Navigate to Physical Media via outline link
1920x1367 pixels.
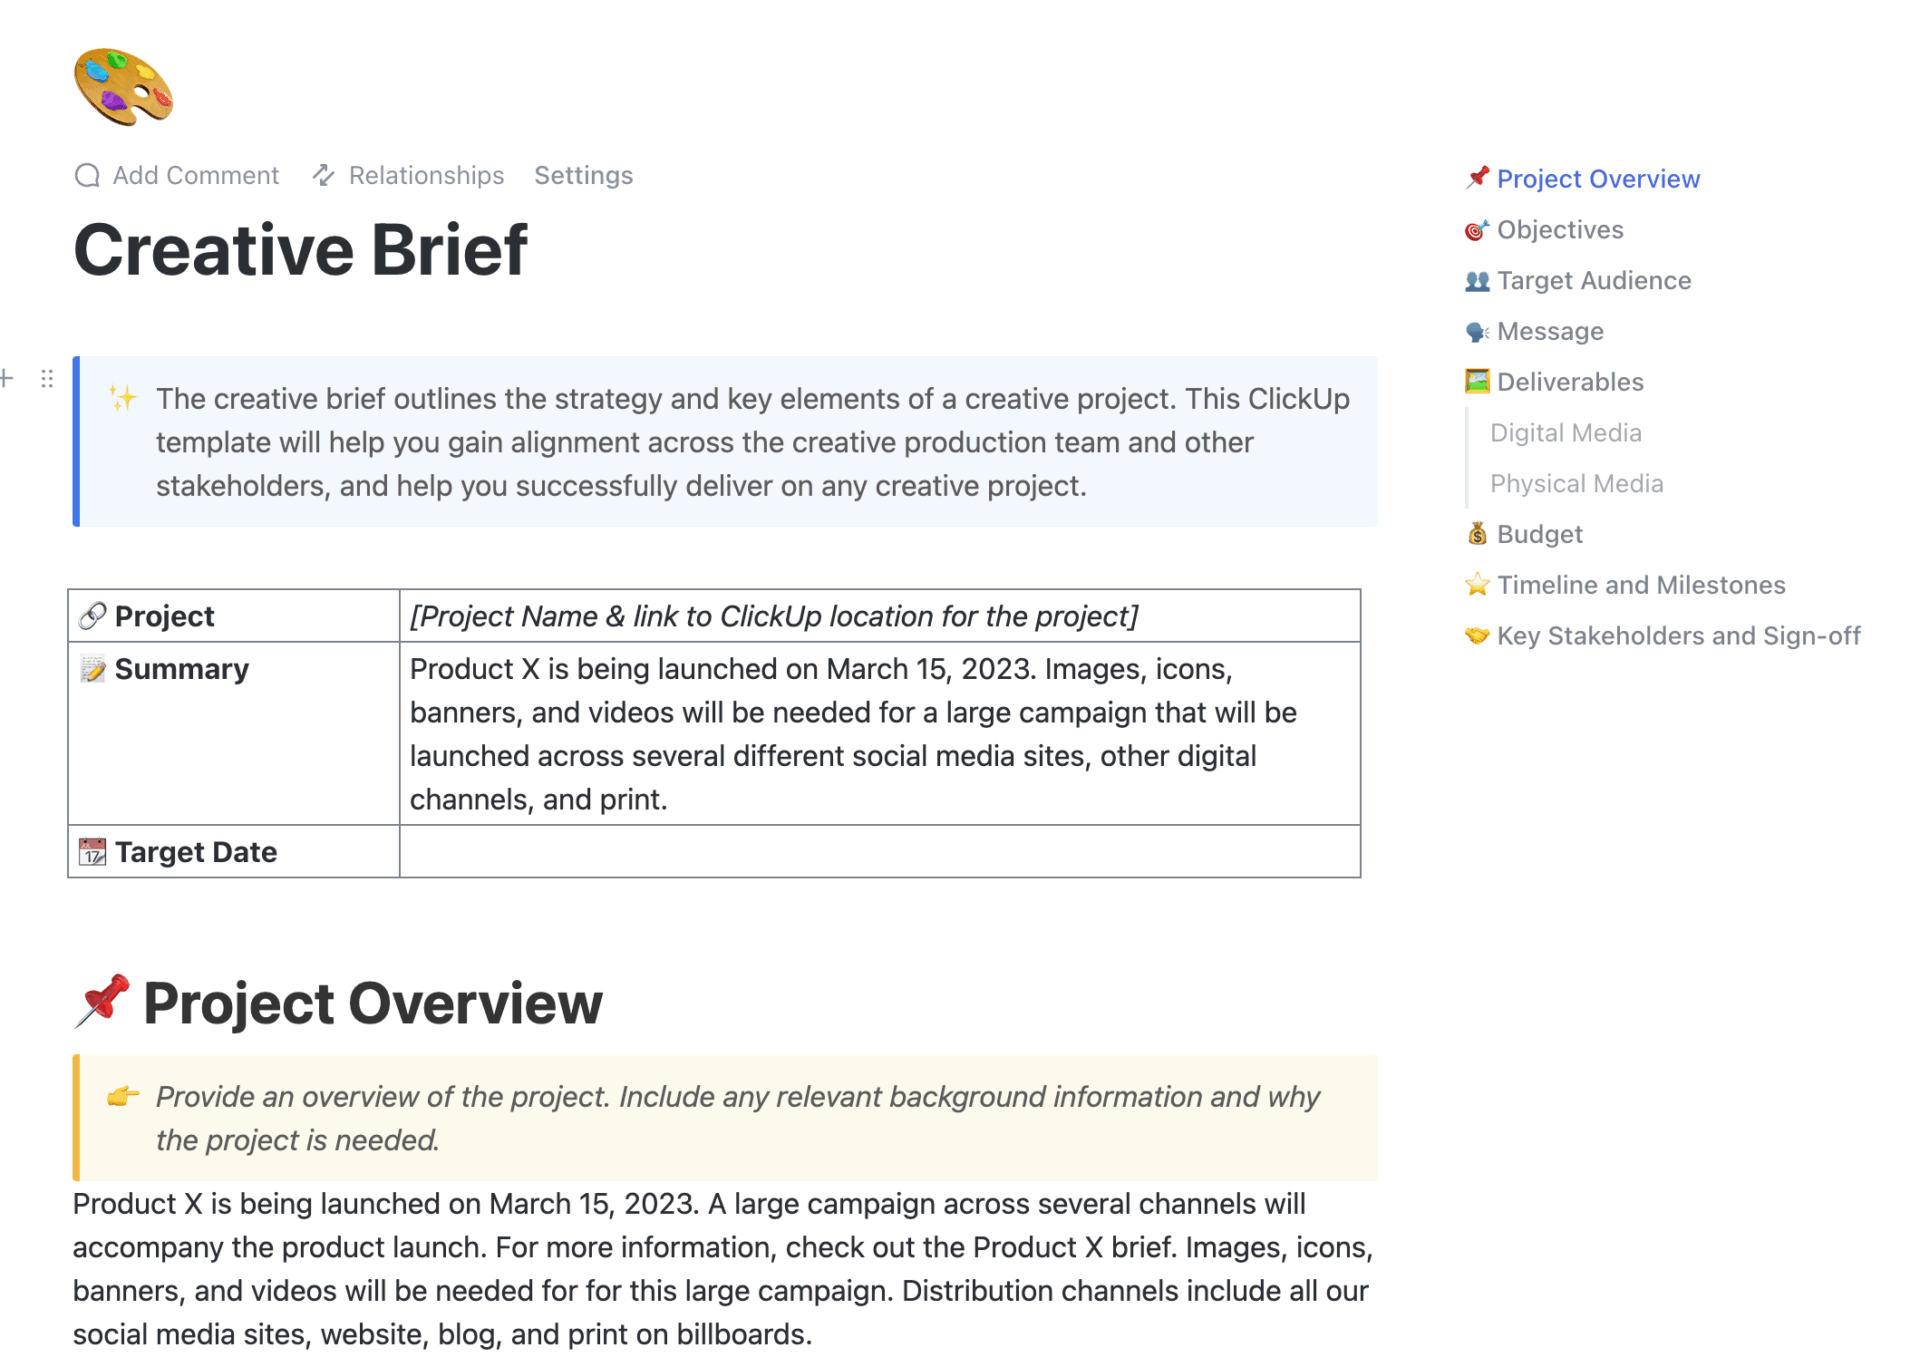(1576, 483)
